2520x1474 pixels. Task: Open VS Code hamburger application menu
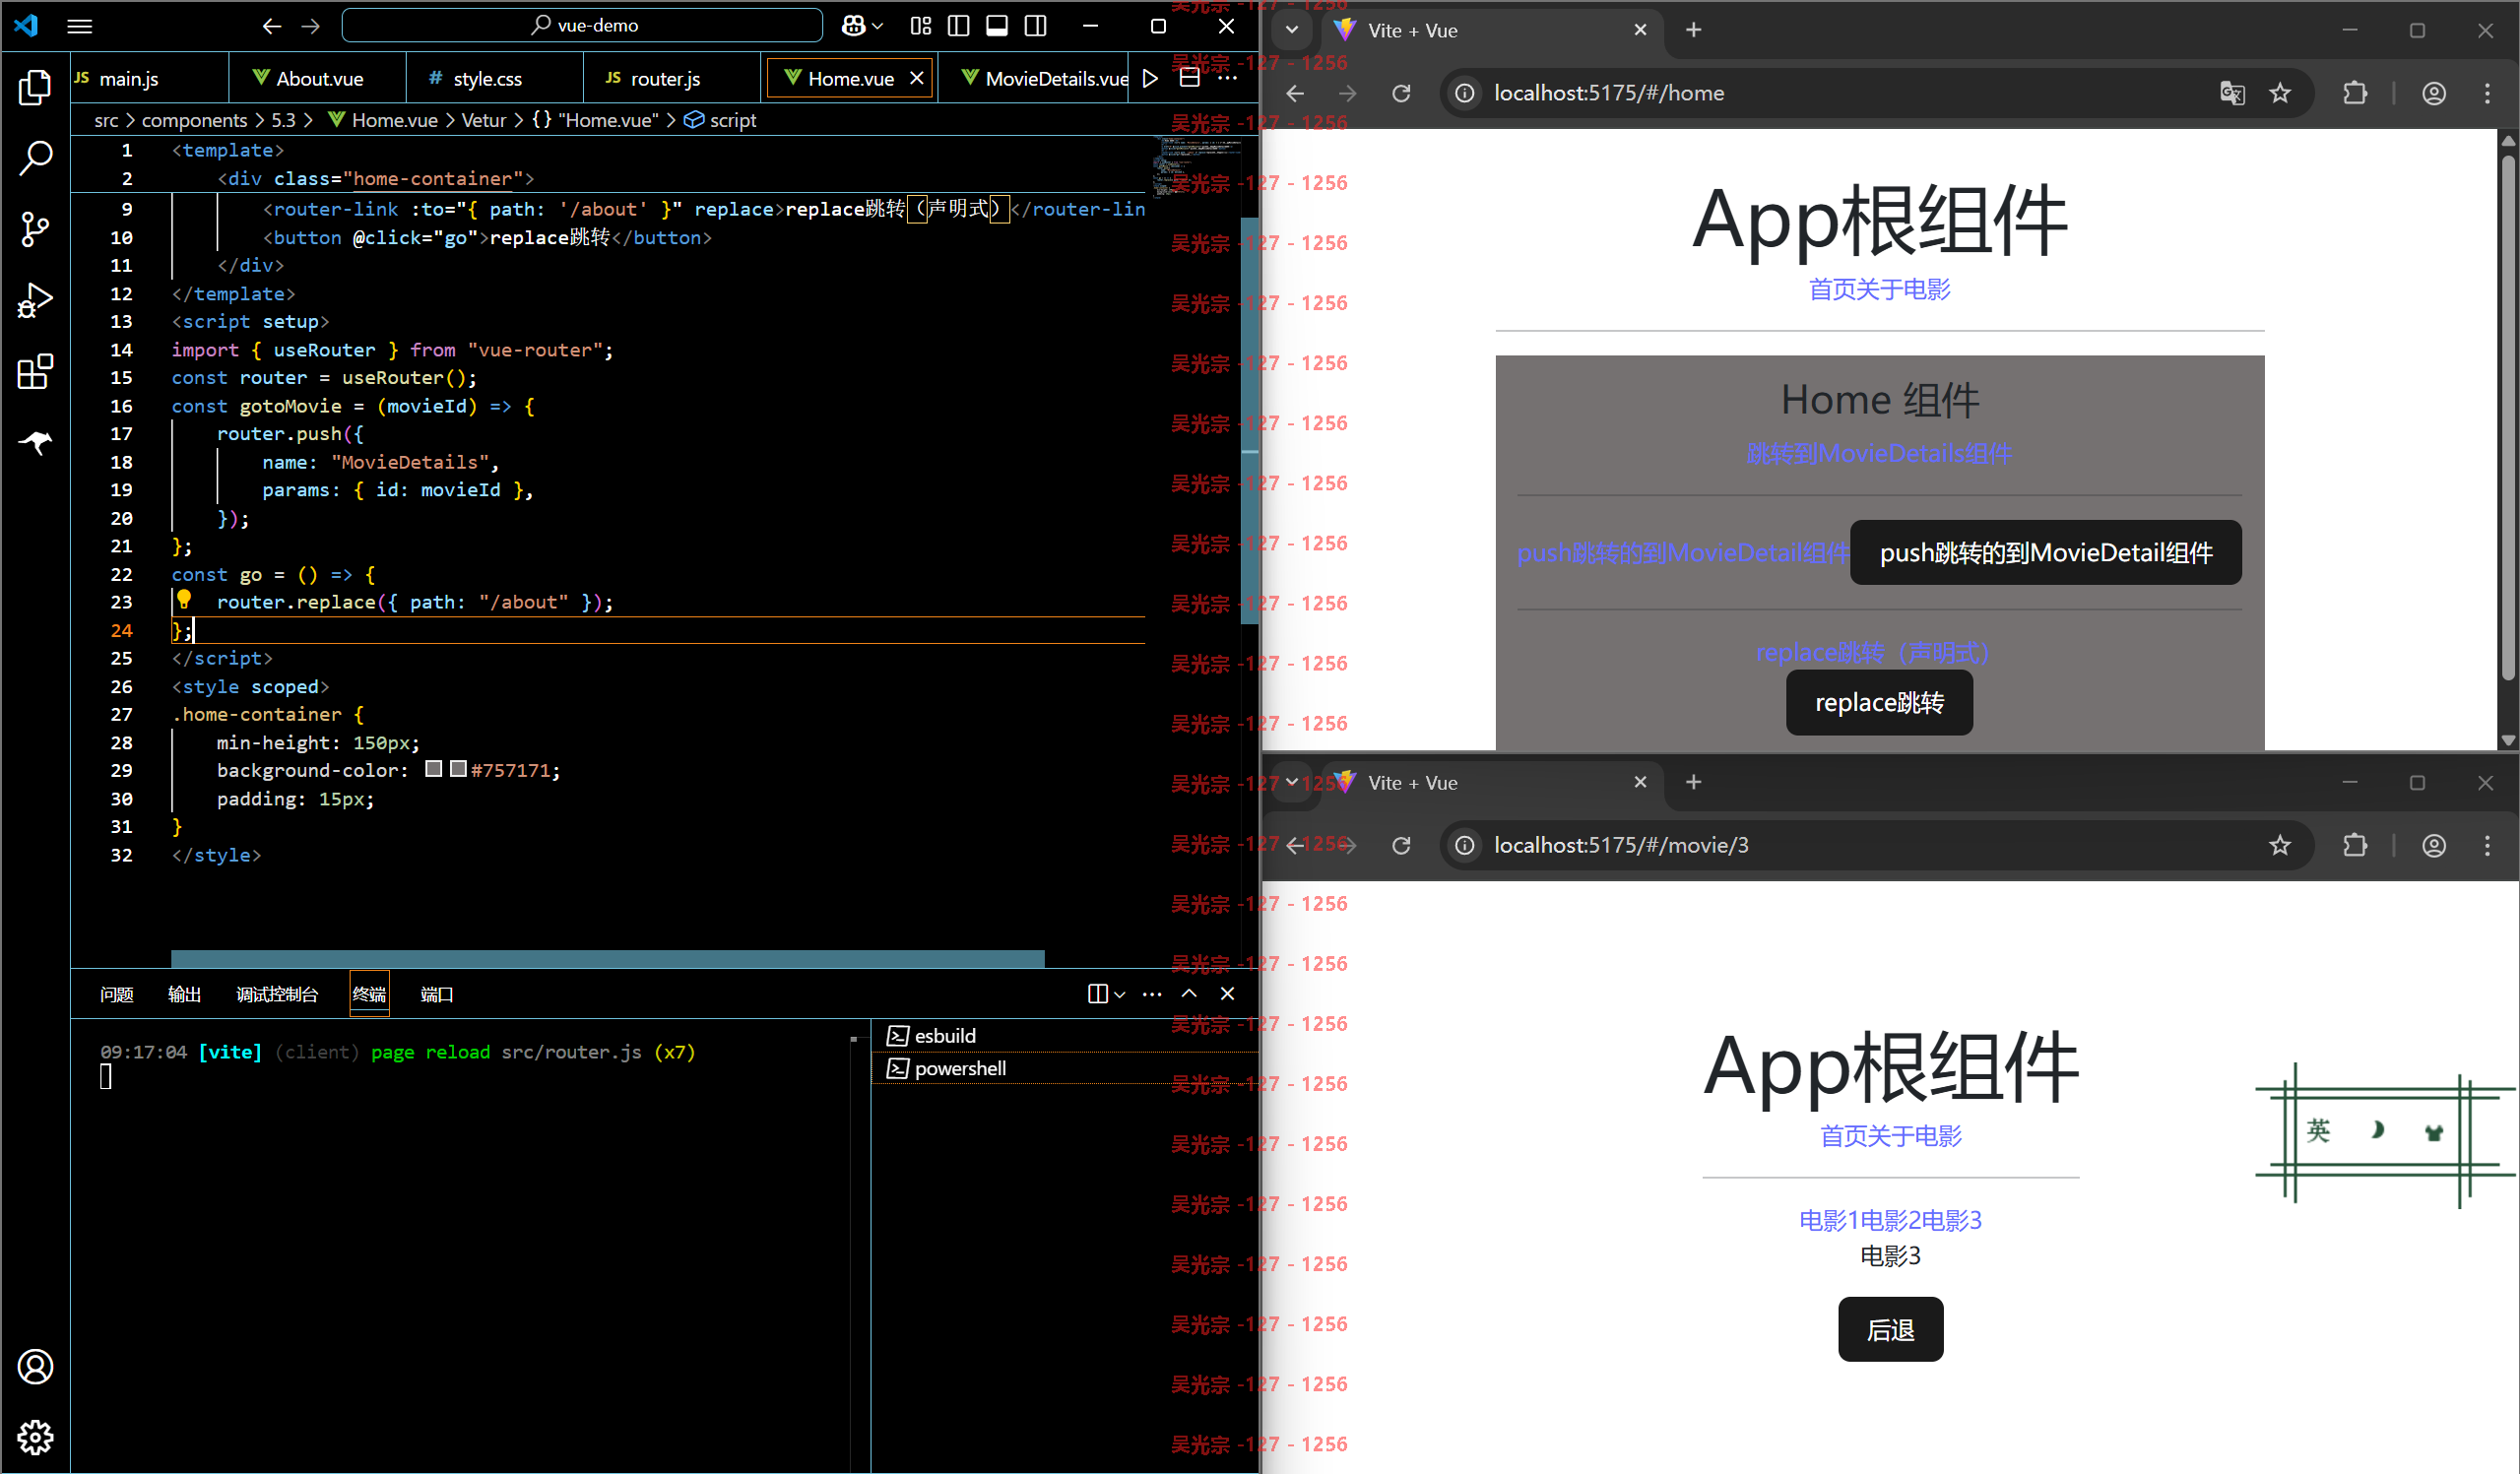(x=79, y=26)
